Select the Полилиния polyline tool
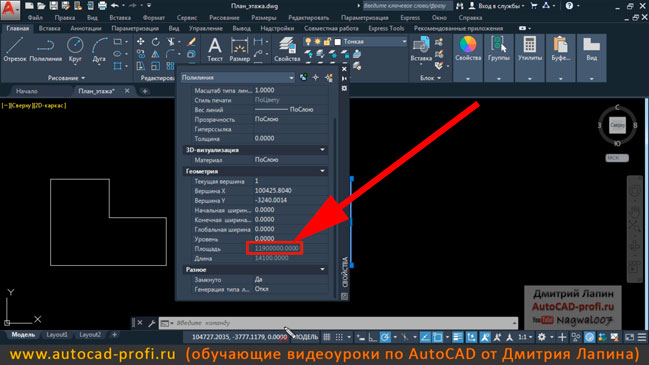Viewport: 649px width, 365px height. [x=46, y=49]
